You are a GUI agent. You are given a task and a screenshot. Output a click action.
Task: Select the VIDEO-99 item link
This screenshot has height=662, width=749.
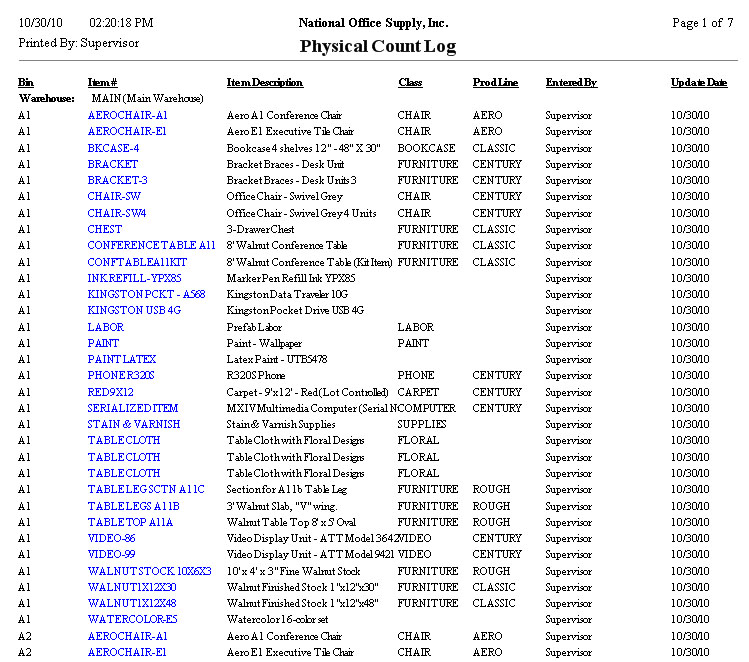pyautogui.click(x=111, y=554)
